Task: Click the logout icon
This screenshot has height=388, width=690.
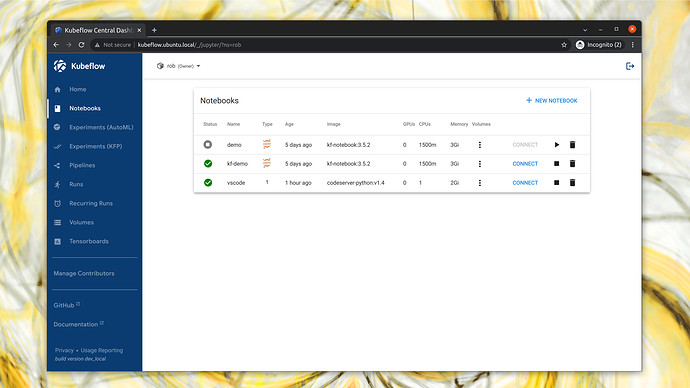Action: 630,66
